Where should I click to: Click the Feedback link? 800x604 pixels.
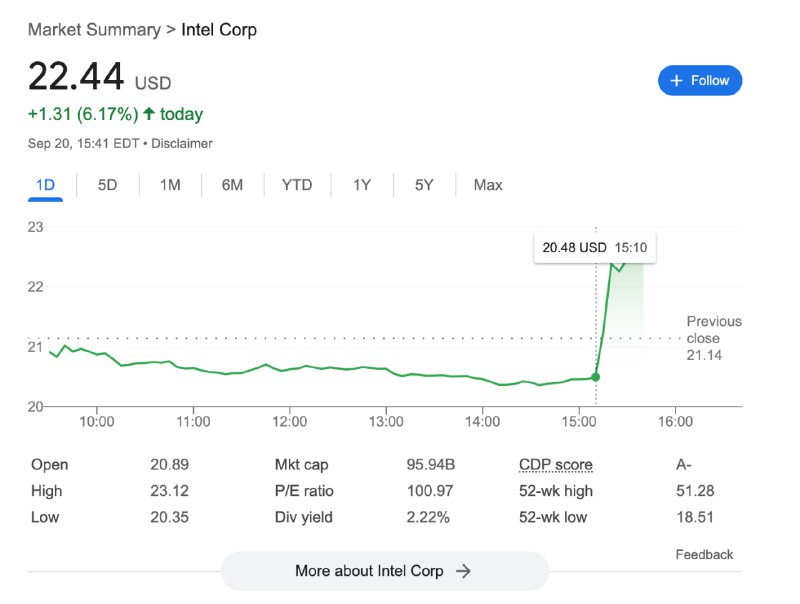click(x=704, y=554)
